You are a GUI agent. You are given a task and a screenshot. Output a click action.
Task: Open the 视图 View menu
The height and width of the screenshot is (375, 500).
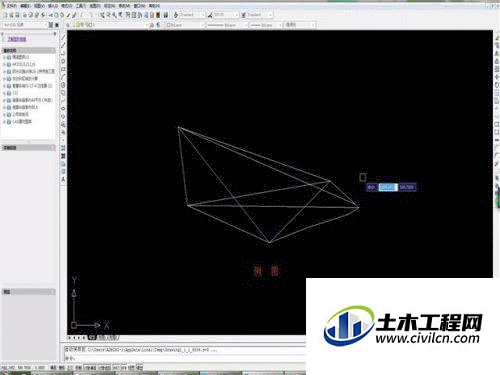[39, 6]
